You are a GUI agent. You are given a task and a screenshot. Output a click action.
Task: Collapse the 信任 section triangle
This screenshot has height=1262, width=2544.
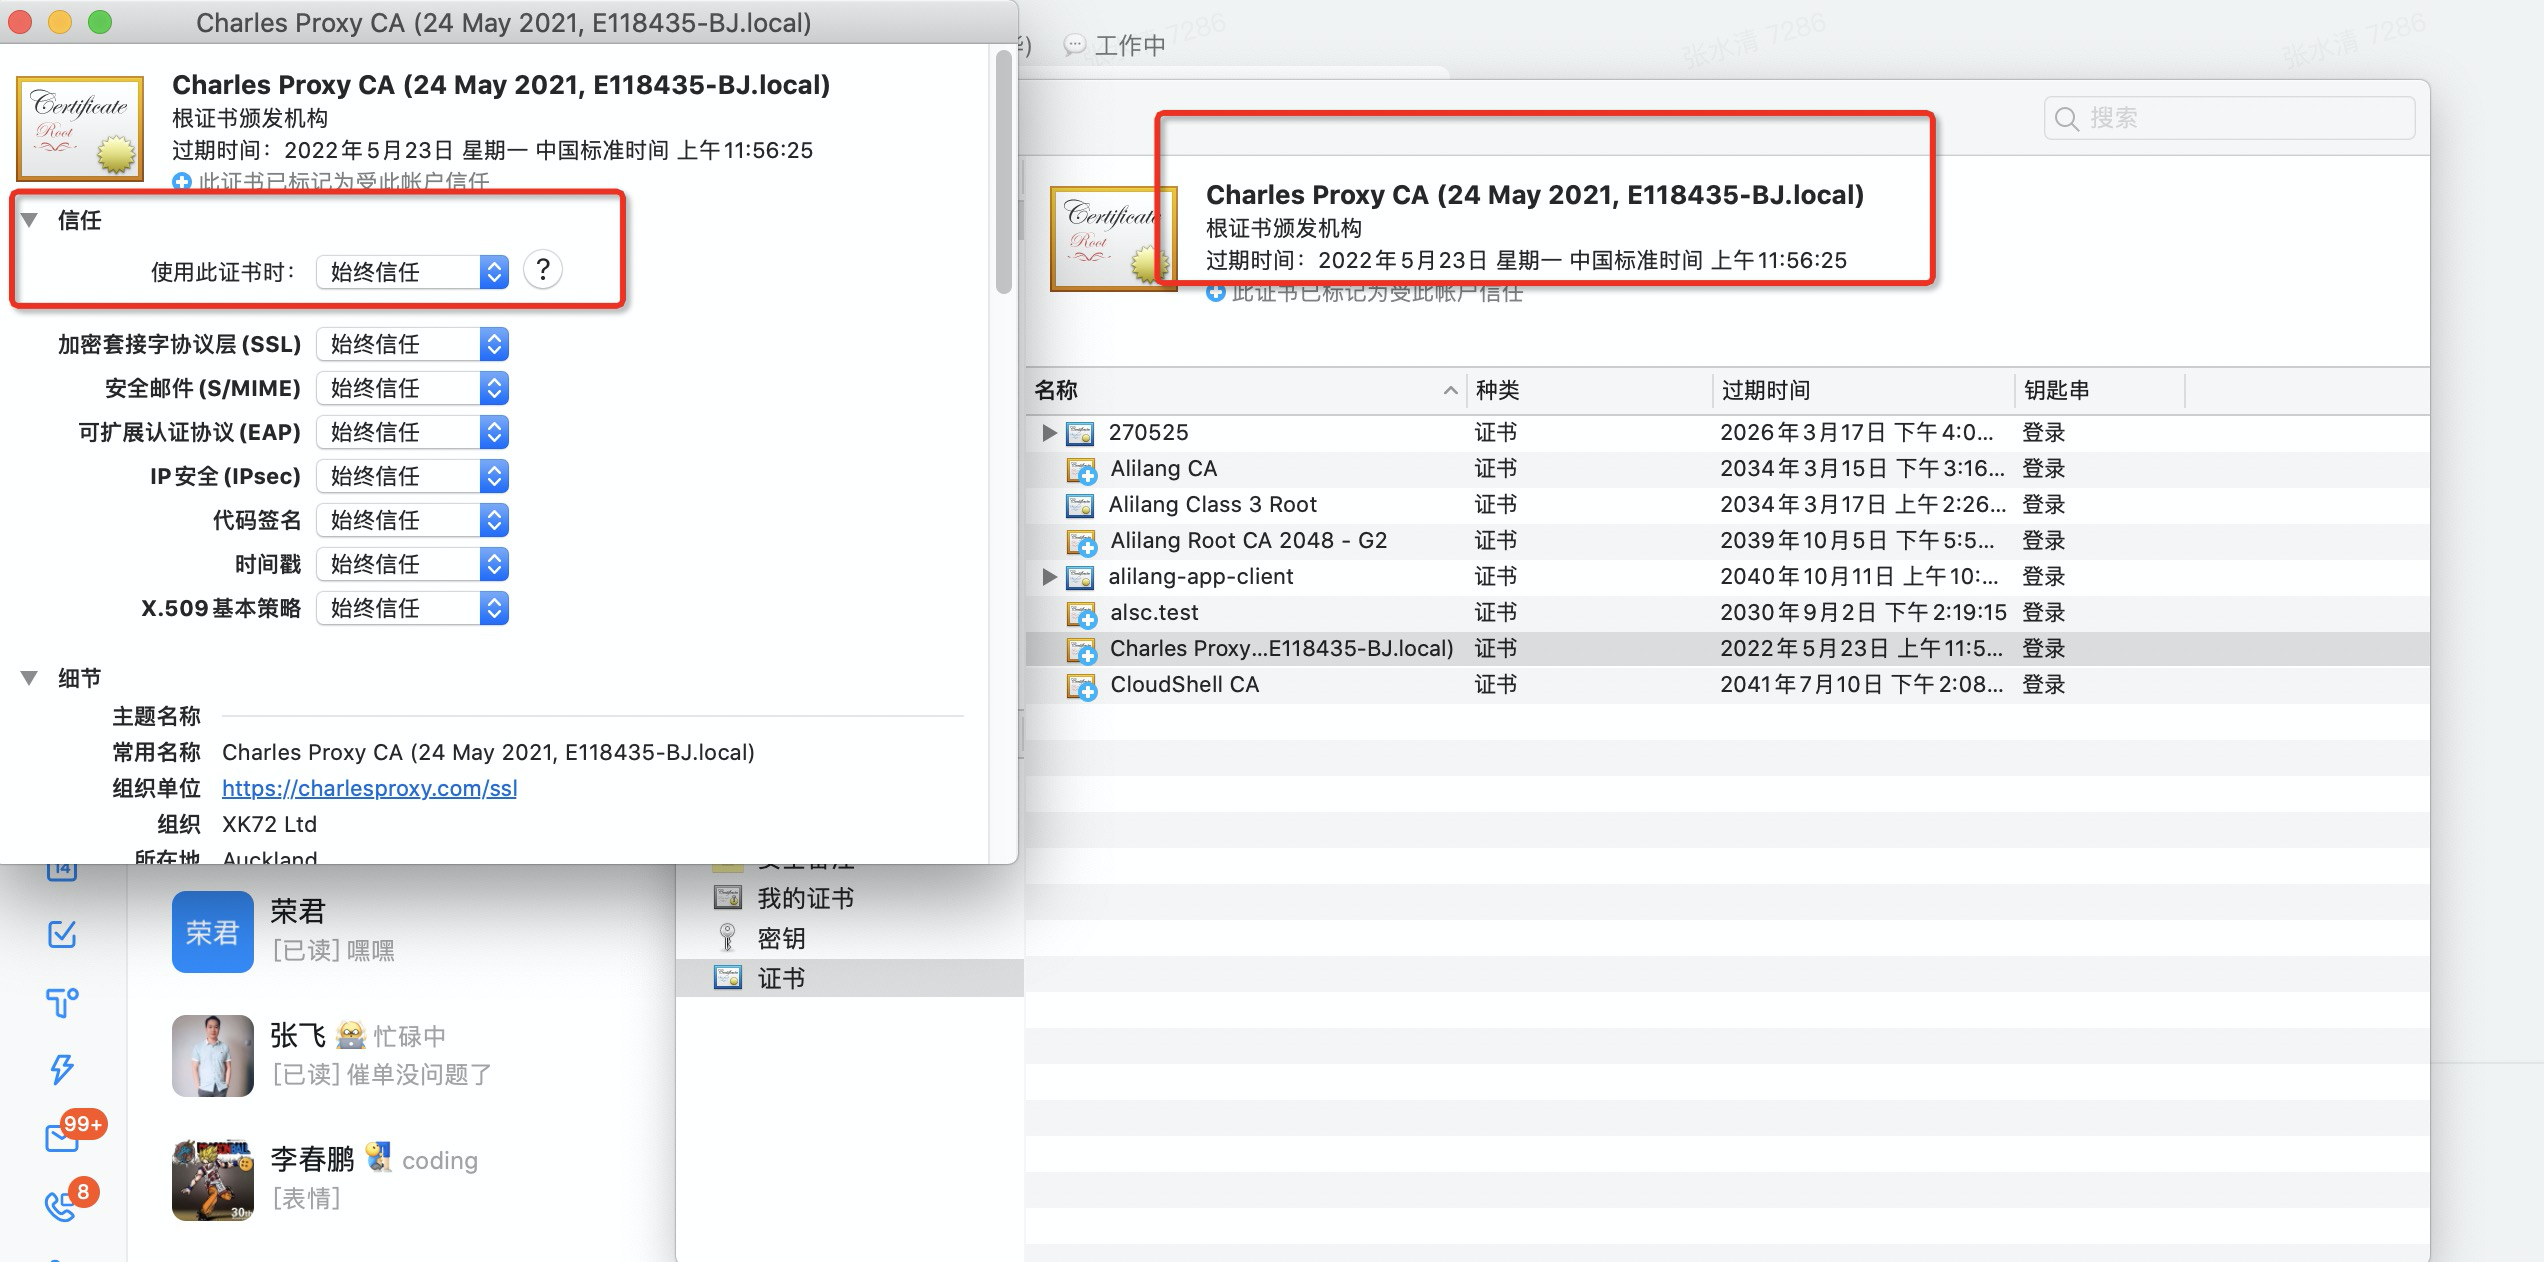pyautogui.click(x=30, y=220)
